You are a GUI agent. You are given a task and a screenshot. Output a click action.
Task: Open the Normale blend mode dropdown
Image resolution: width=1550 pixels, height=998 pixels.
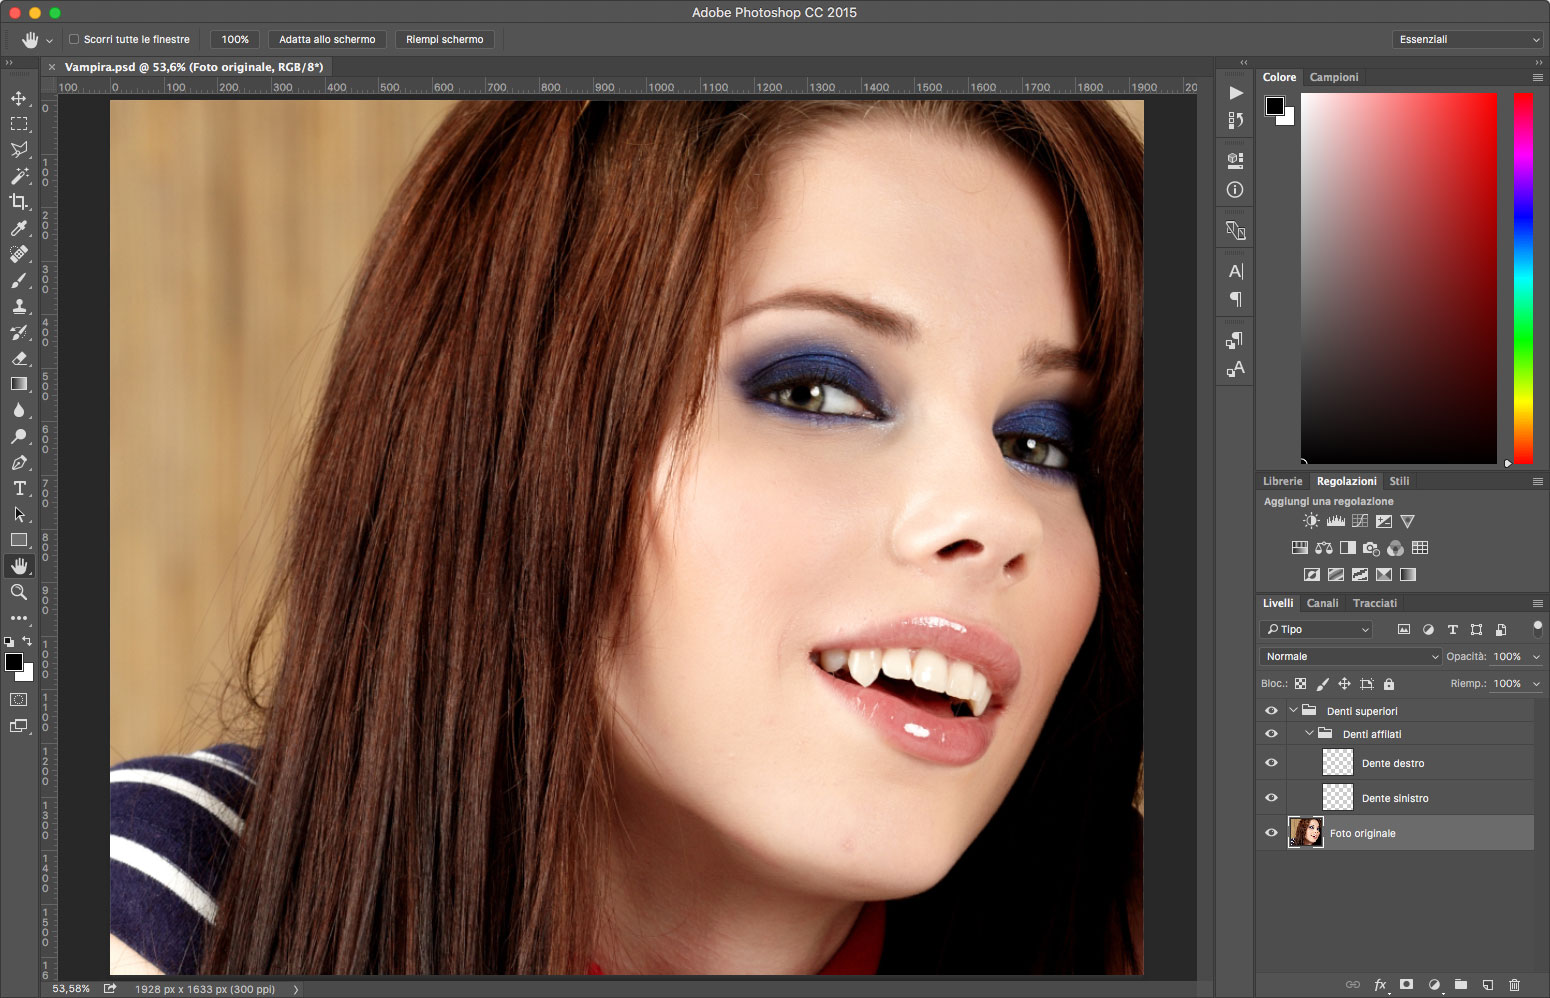[1350, 657]
